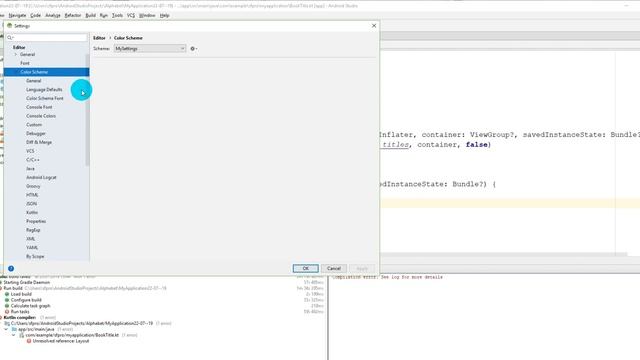Open the Window menu

coord(147,16)
